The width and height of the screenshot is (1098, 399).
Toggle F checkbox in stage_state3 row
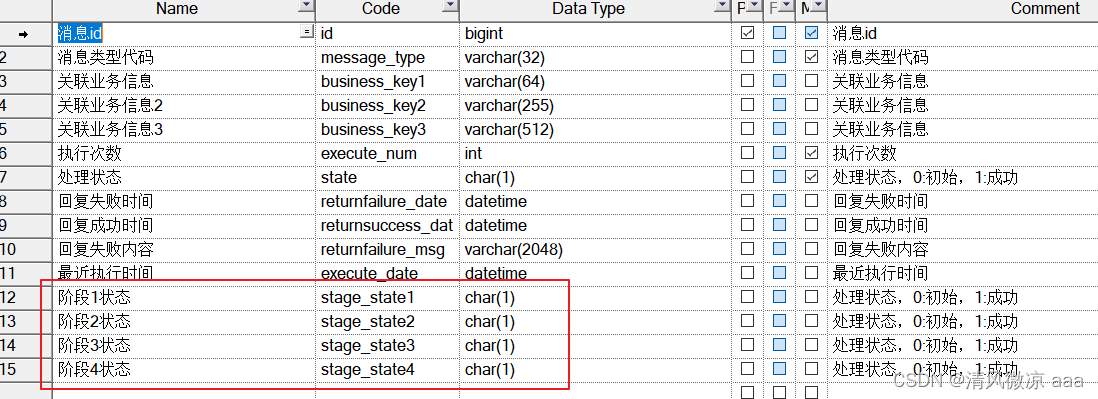[x=779, y=344]
